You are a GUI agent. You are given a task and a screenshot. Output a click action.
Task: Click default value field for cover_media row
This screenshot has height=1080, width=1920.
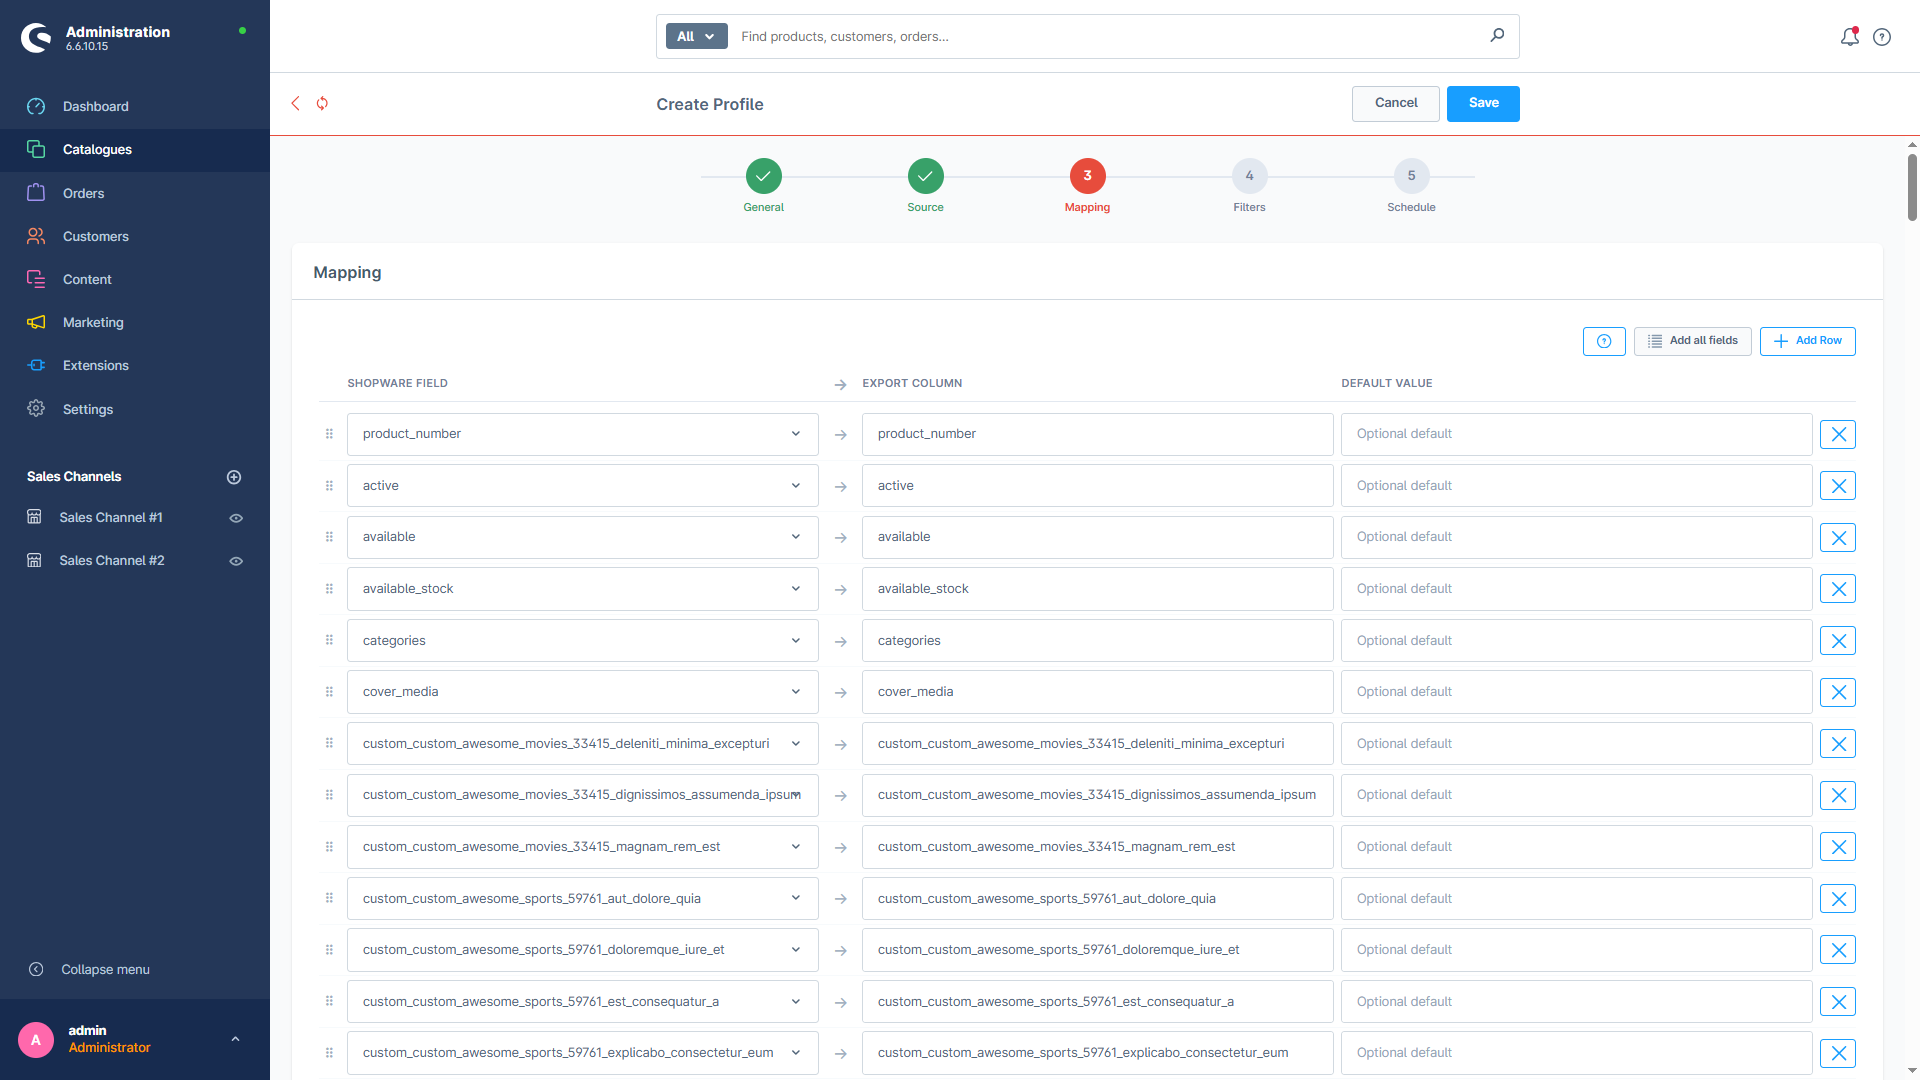pos(1576,692)
